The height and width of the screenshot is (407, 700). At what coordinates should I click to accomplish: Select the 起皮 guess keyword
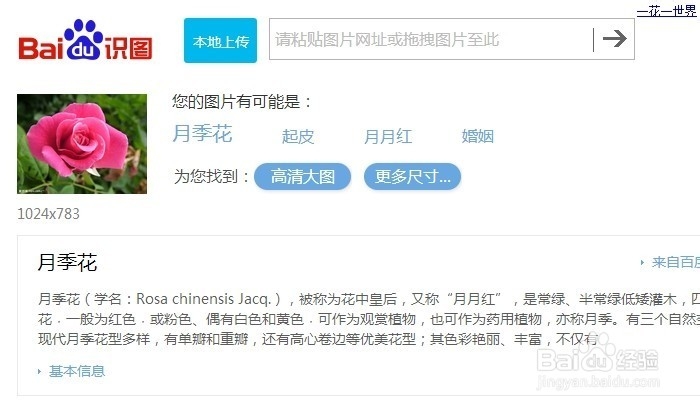coord(298,136)
